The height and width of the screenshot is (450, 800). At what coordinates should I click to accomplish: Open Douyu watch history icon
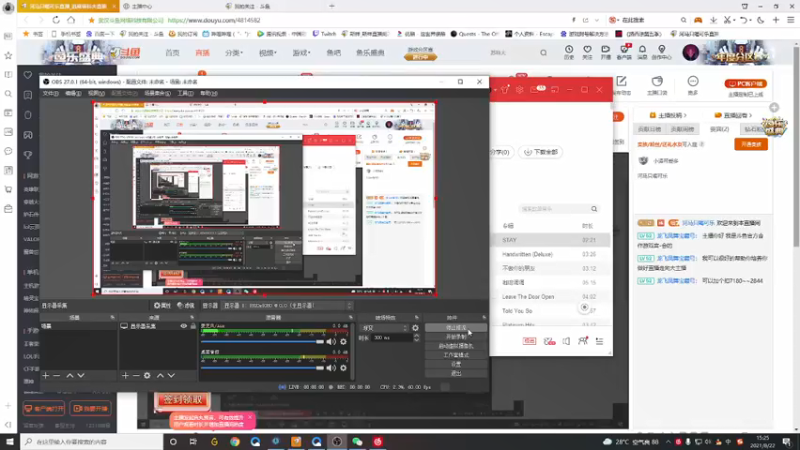point(569,52)
